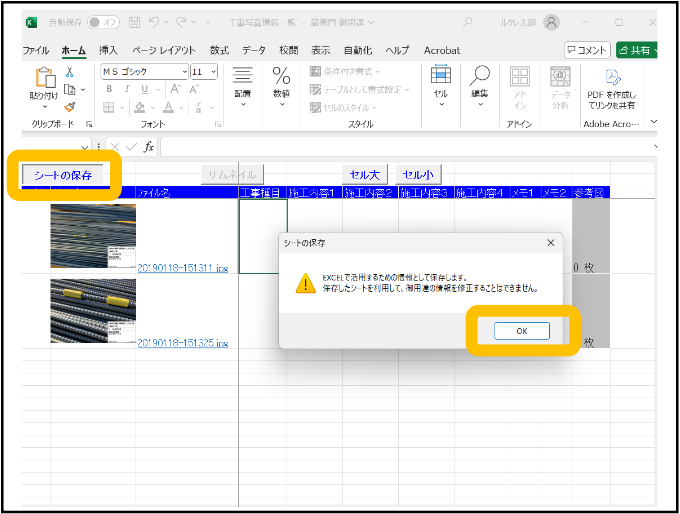Click the sheet save button on the worksheet
Screen dimensions: 680x514
point(63,175)
